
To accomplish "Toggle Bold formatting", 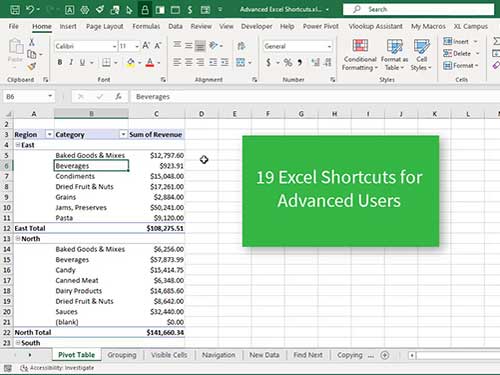I will pos(60,62).
